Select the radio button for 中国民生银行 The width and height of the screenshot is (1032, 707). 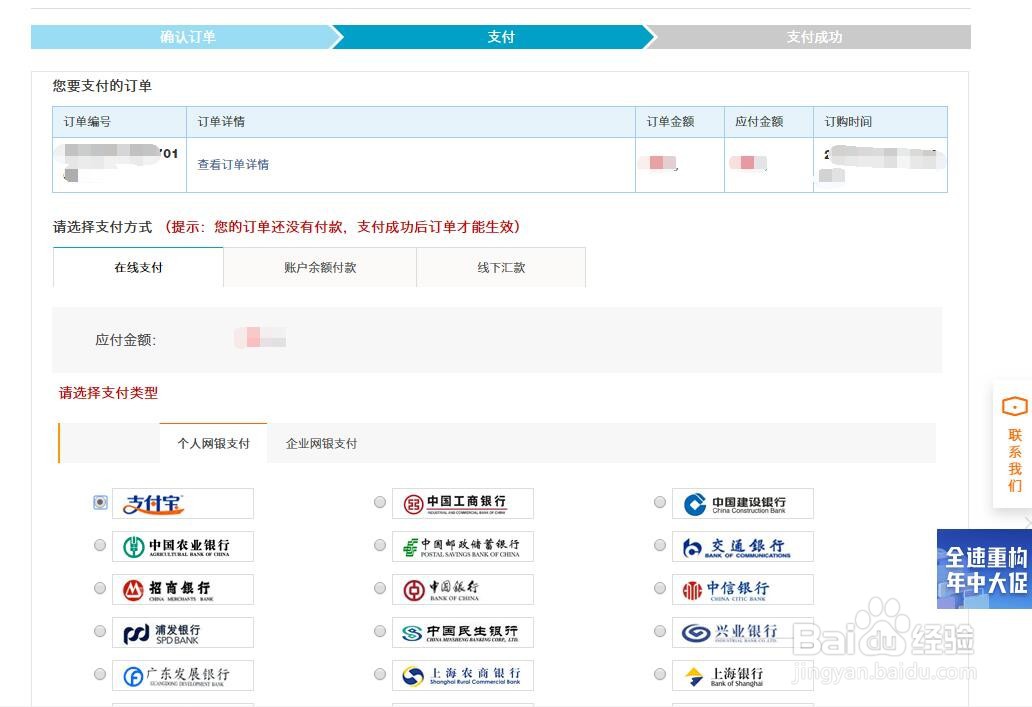click(380, 631)
